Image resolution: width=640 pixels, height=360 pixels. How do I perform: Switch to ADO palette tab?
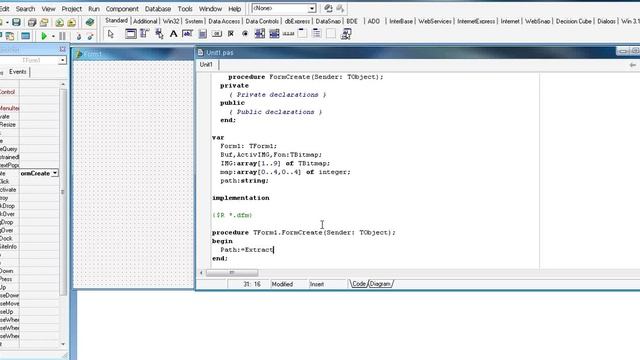[x=373, y=21]
